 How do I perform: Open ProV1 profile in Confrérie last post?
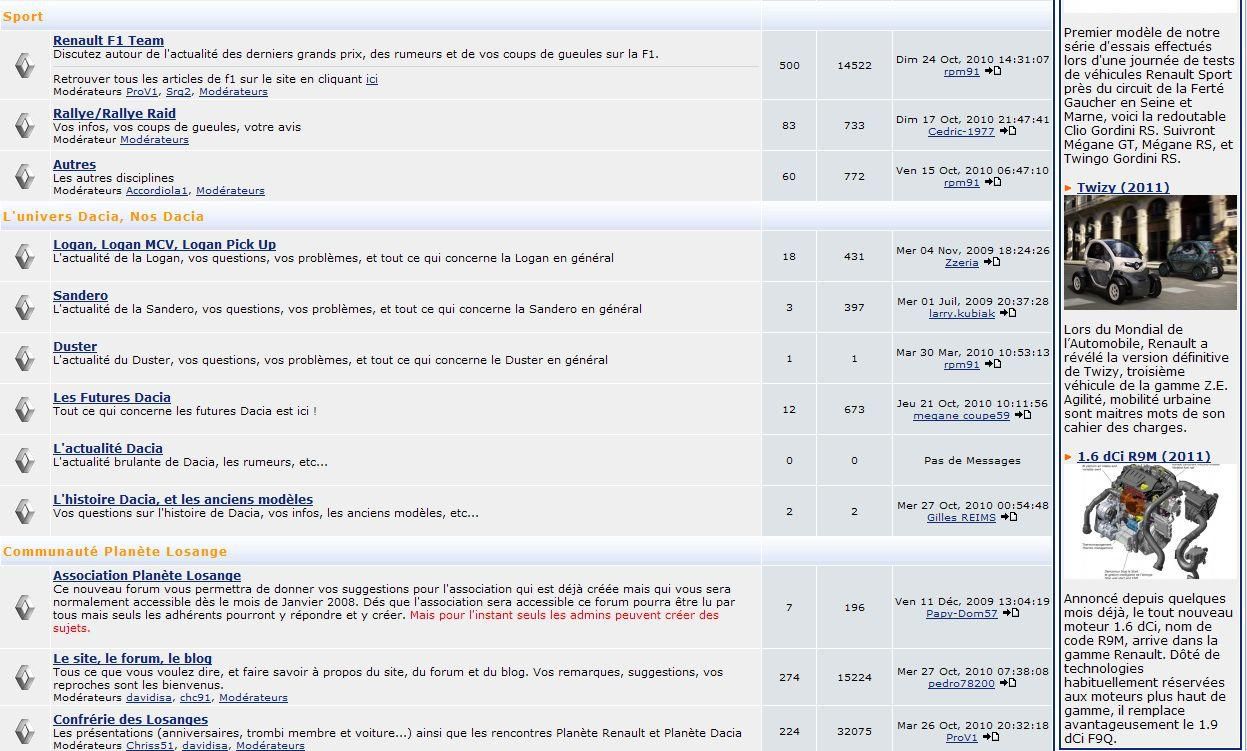(962, 738)
